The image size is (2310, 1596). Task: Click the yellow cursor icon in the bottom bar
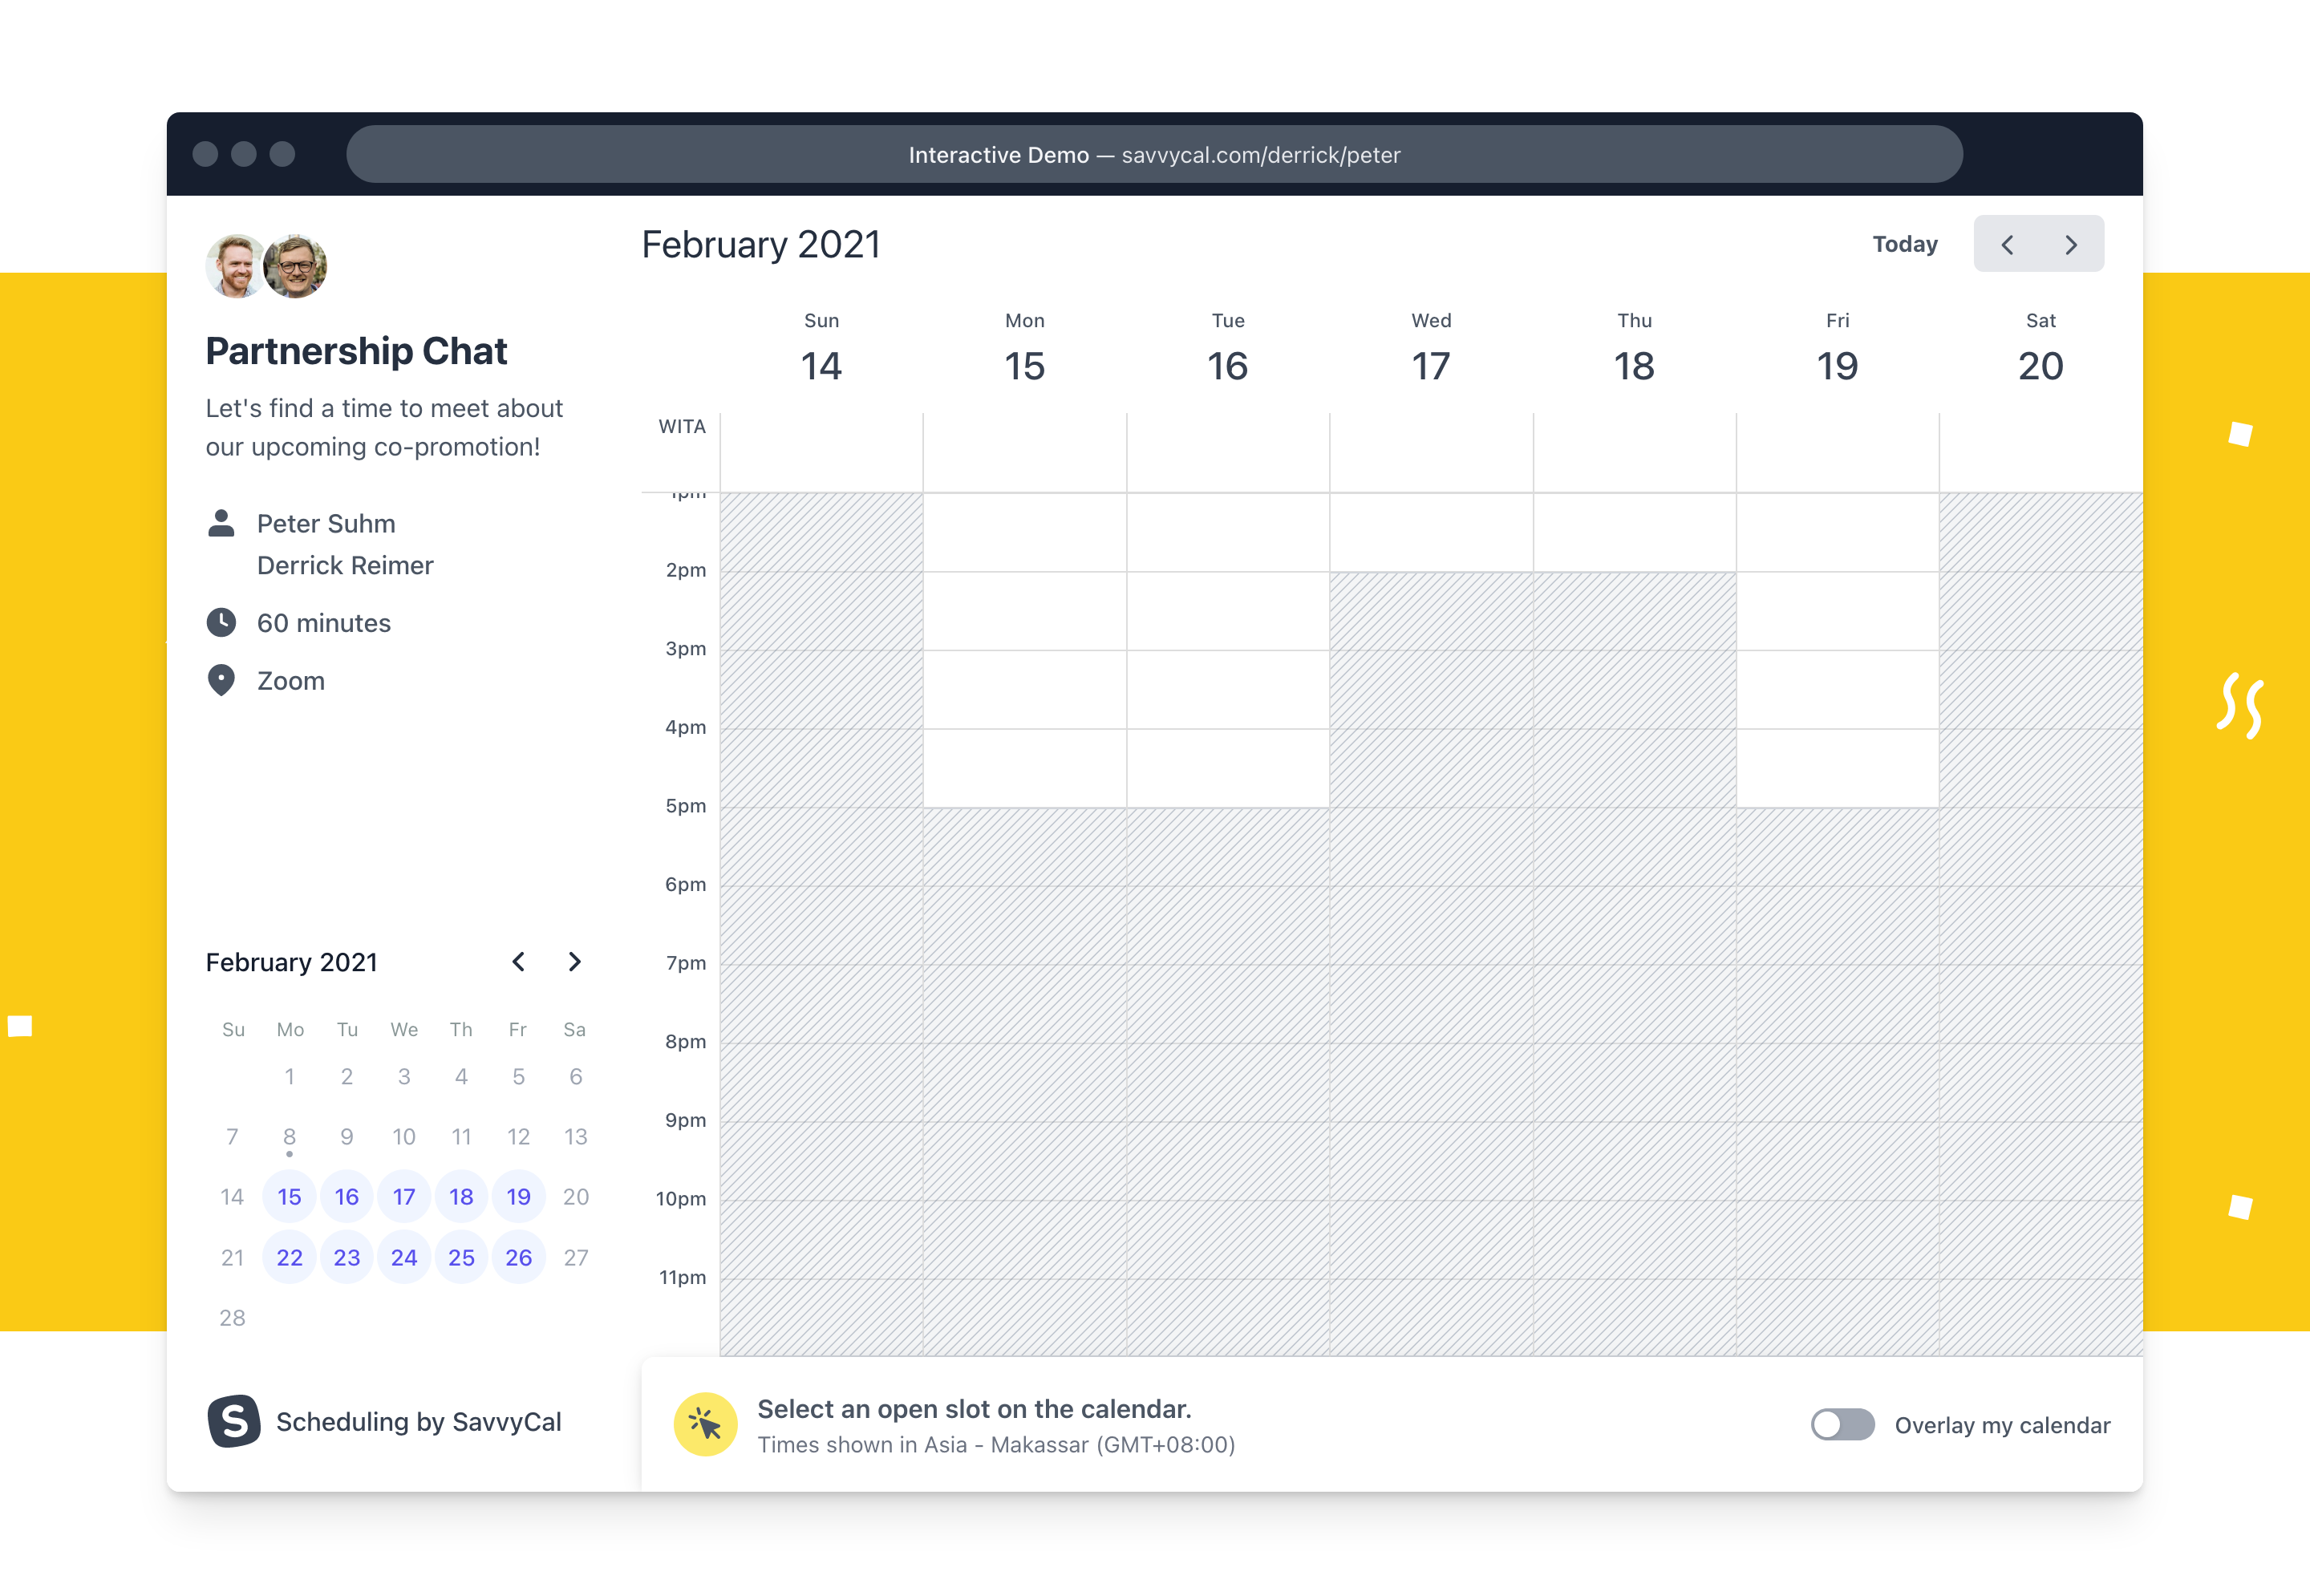click(705, 1424)
